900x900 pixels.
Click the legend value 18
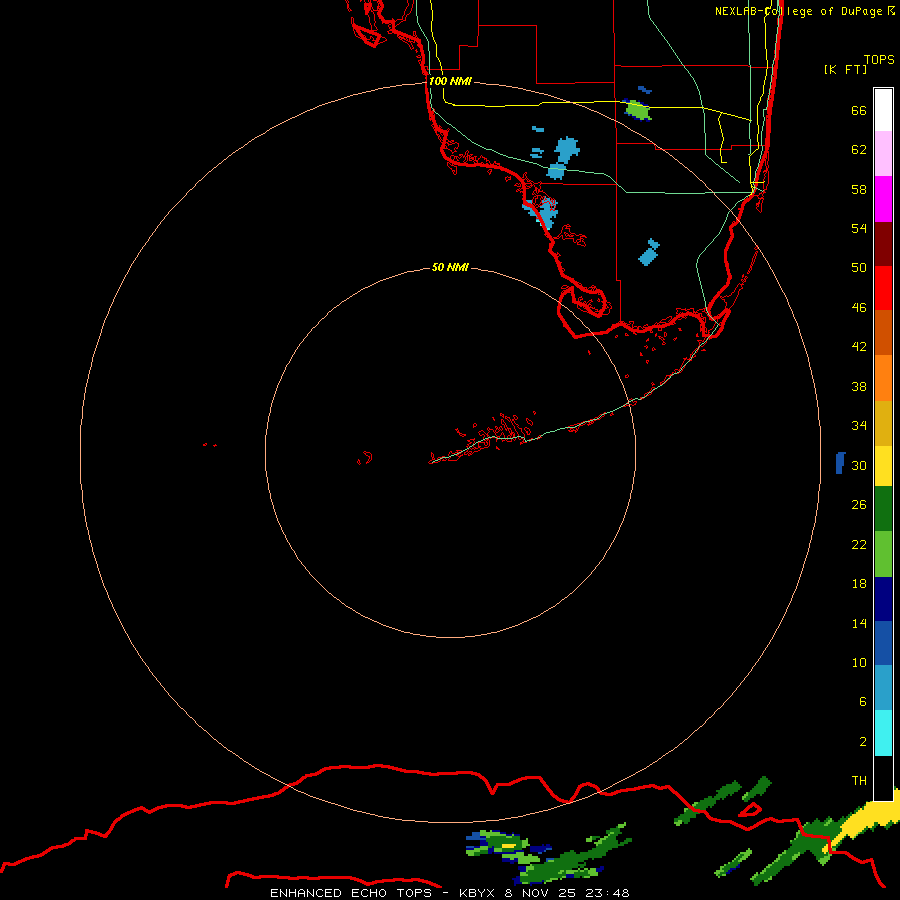(x=859, y=584)
